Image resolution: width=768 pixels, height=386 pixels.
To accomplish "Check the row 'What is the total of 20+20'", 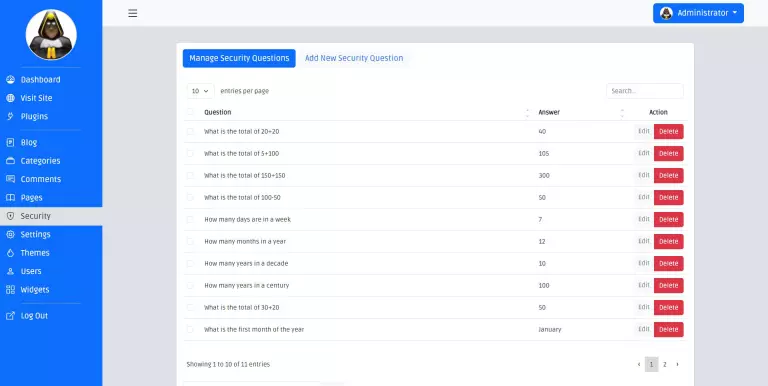I will point(190,131).
